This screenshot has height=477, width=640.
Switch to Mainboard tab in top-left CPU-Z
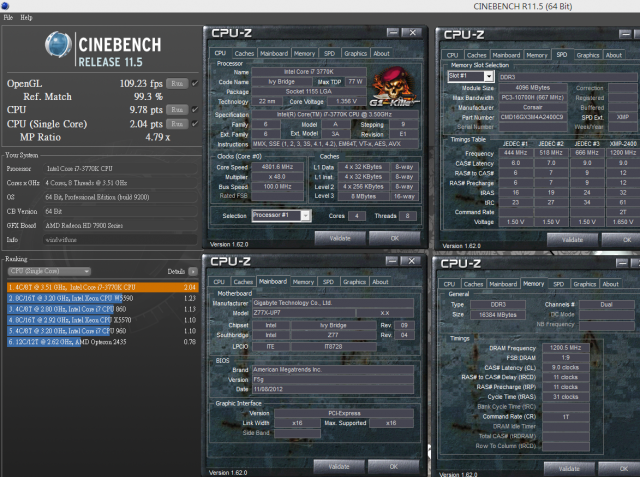click(274, 53)
